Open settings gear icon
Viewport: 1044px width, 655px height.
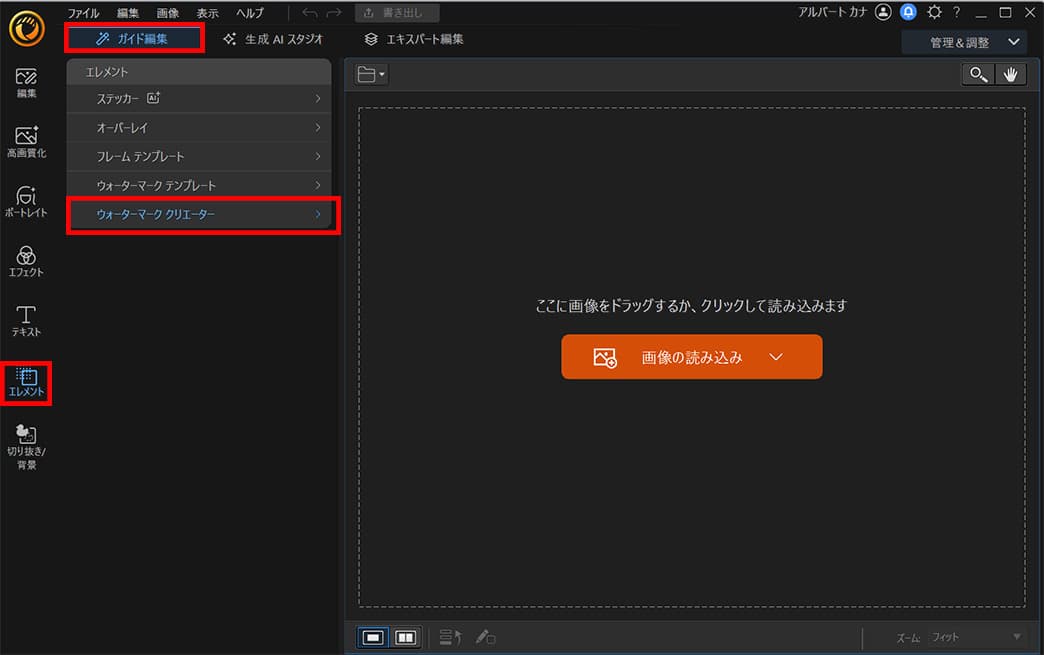[x=934, y=12]
